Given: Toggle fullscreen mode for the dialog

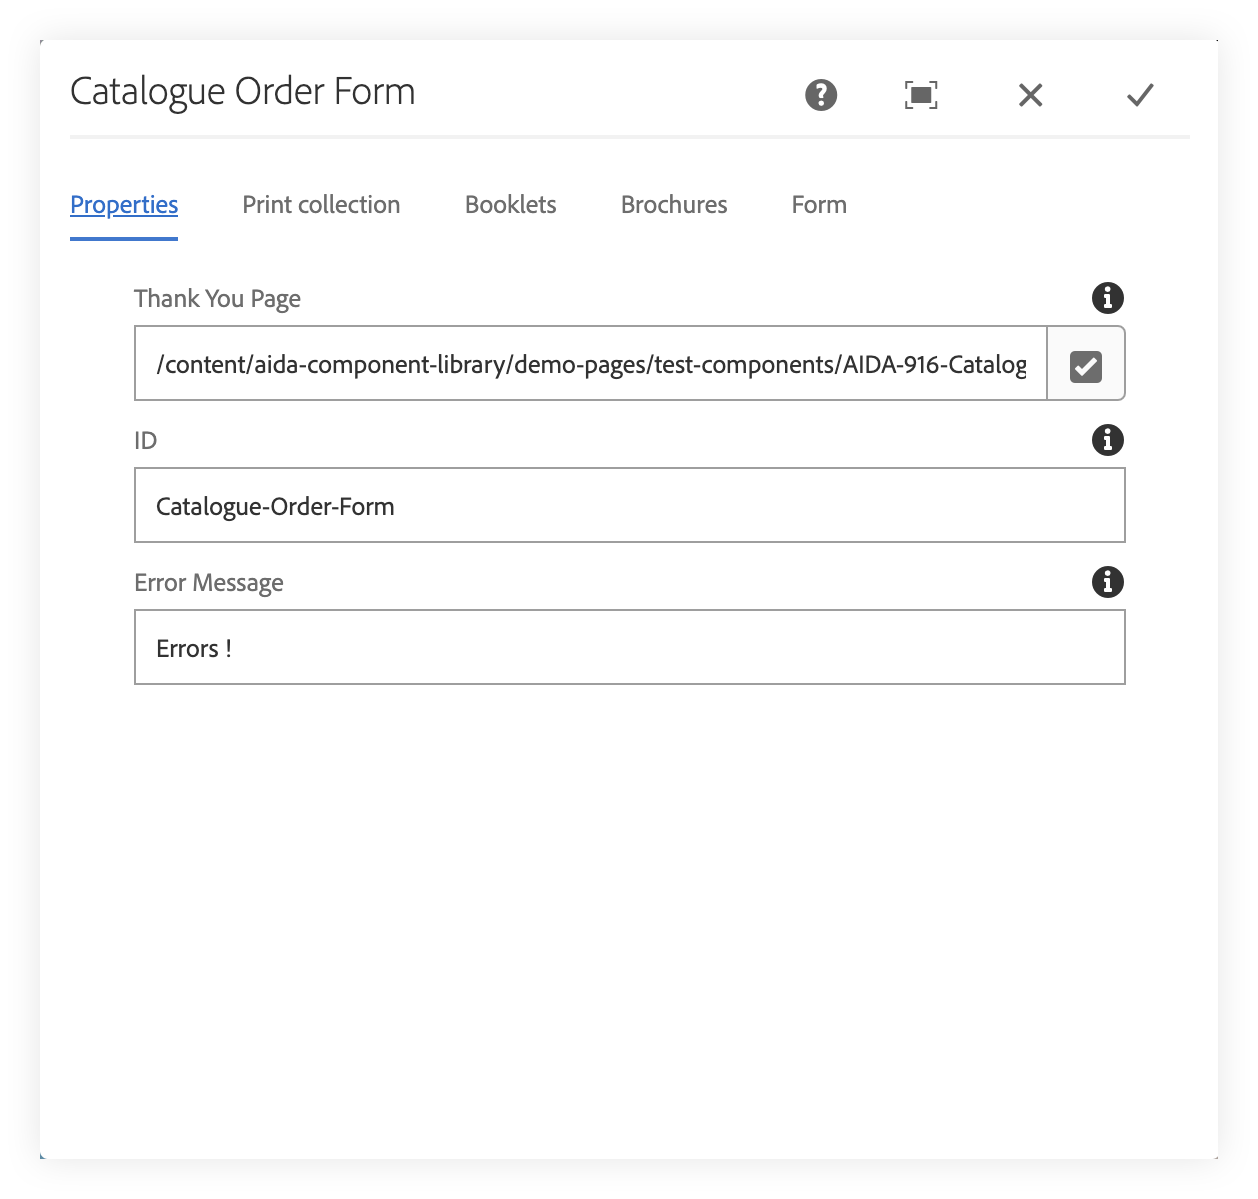Looking at the screenshot, I should click(920, 95).
